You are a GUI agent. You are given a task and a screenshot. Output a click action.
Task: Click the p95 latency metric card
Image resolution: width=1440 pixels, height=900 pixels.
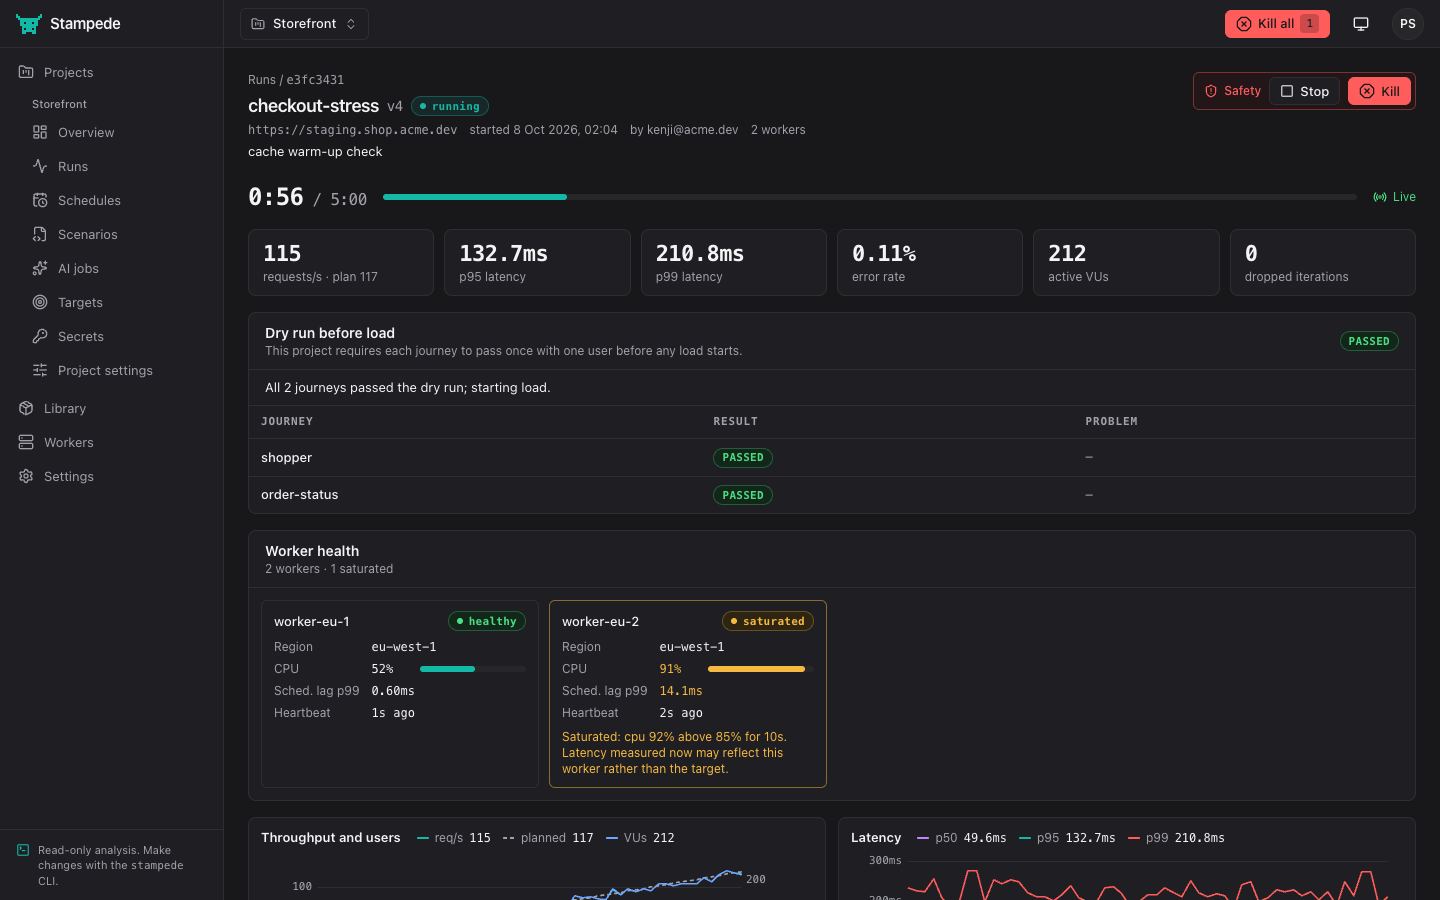[x=537, y=263]
